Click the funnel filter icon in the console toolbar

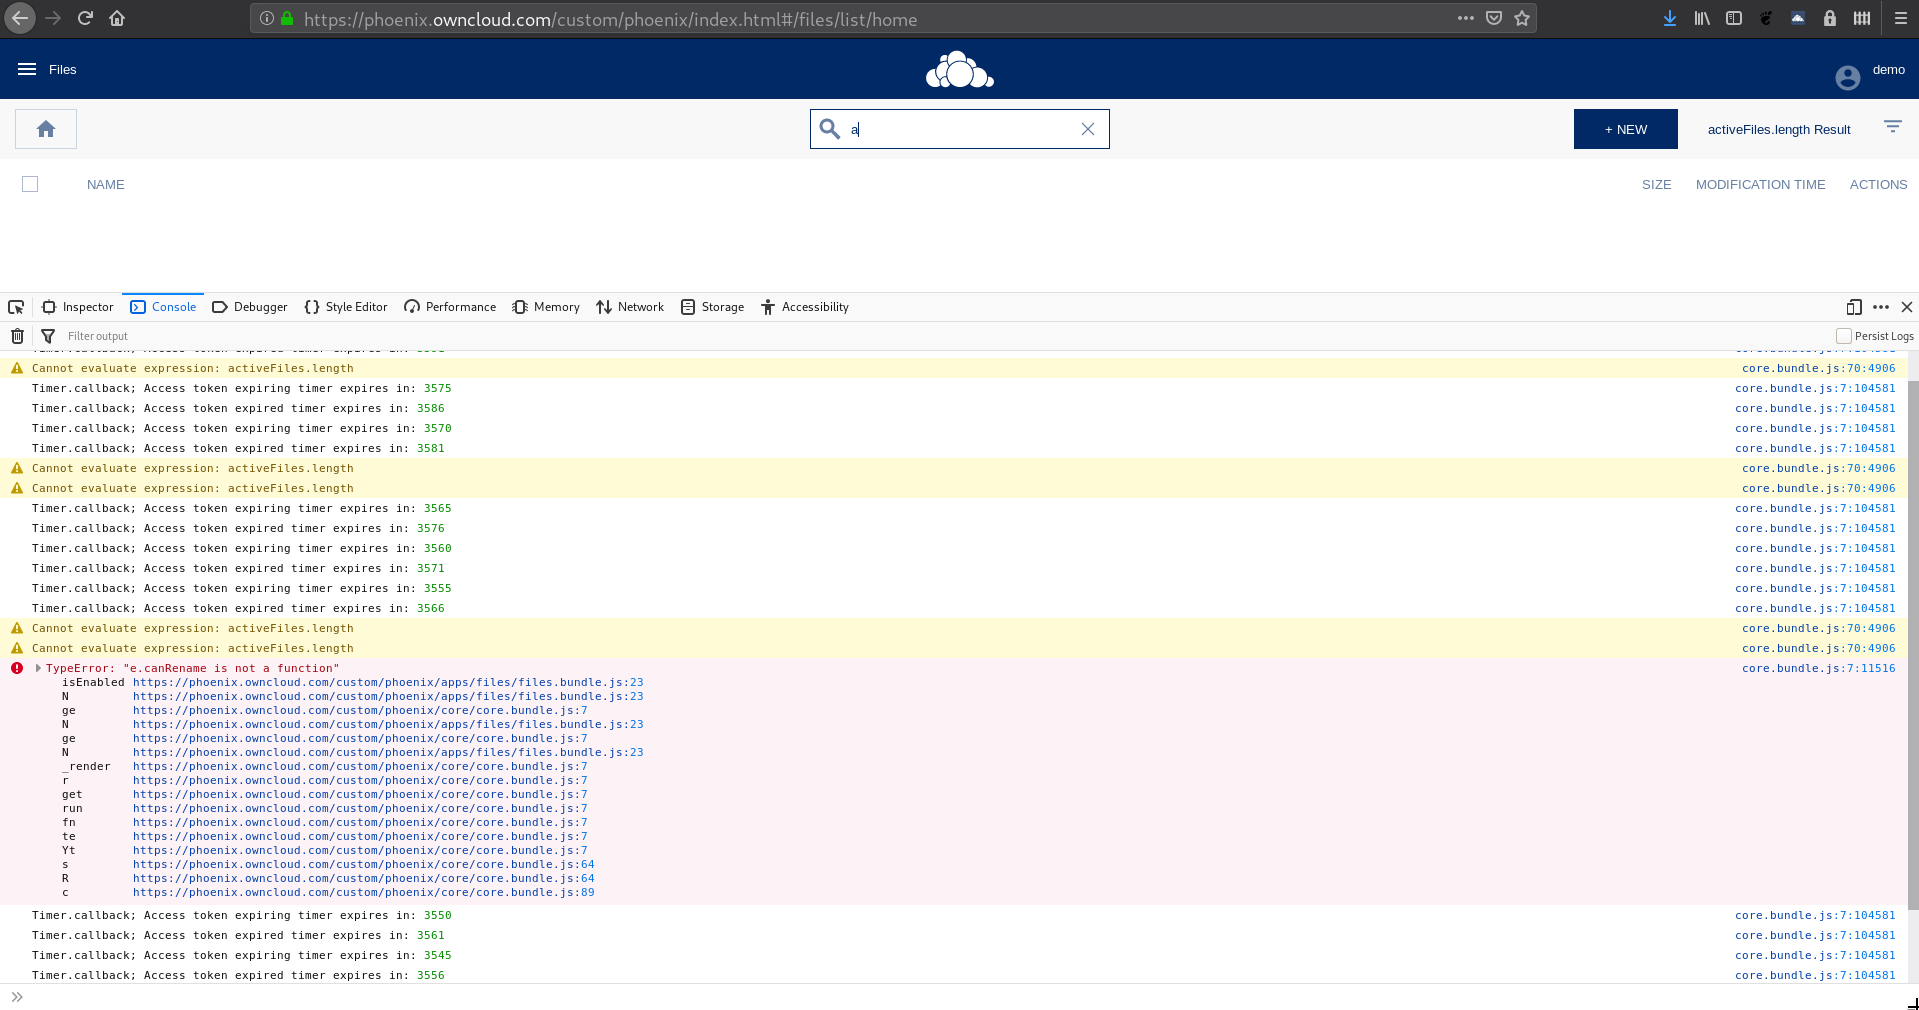(47, 336)
